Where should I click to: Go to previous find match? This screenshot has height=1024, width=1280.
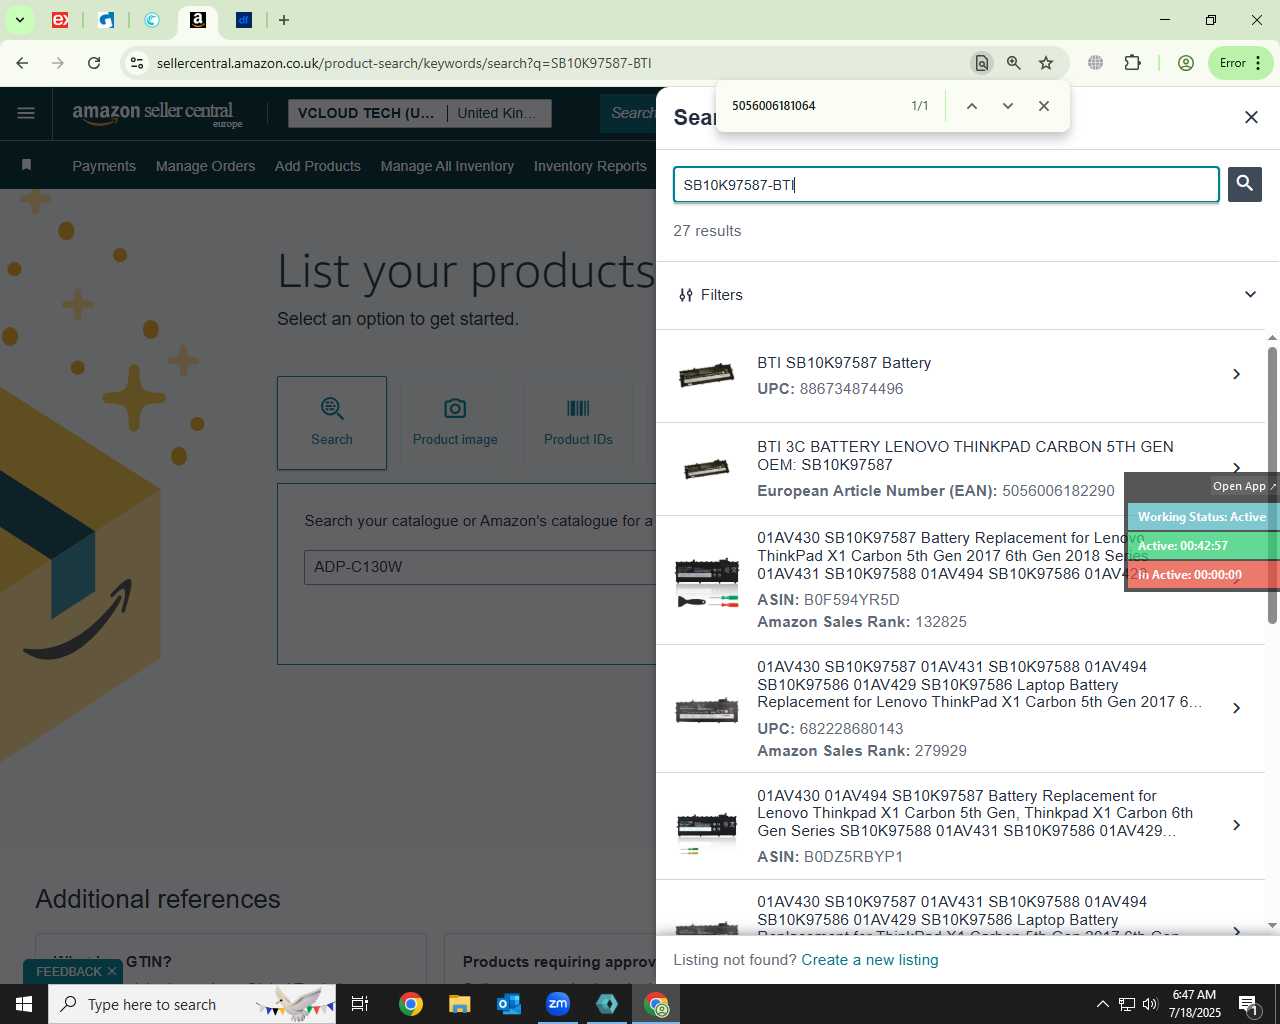[x=971, y=106]
